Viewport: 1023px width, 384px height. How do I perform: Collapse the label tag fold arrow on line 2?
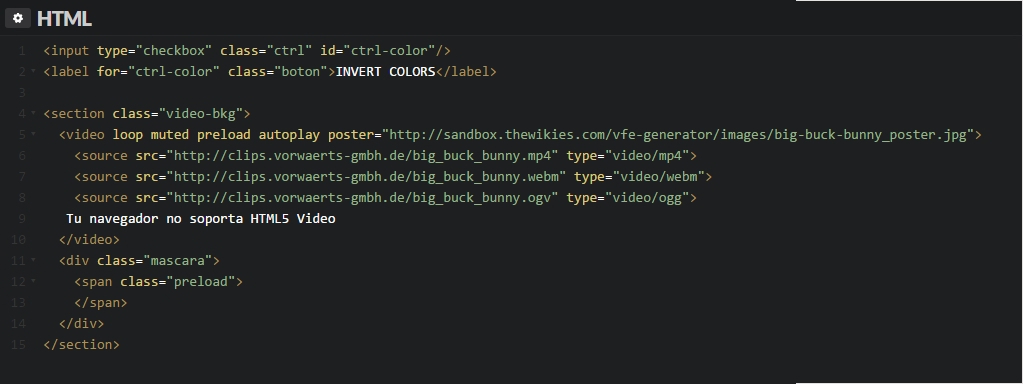[33, 72]
